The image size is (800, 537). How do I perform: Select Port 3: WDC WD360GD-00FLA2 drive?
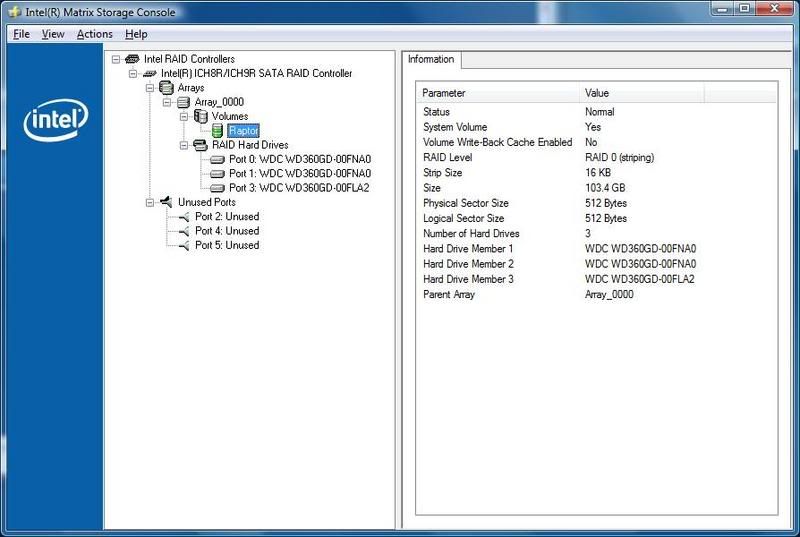pyautogui.click(x=299, y=188)
